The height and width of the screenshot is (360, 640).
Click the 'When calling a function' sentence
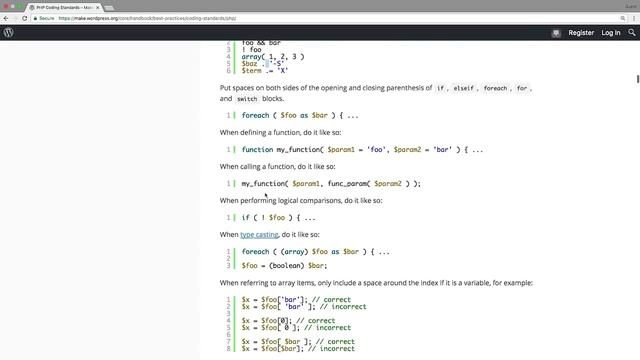click(278, 167)
